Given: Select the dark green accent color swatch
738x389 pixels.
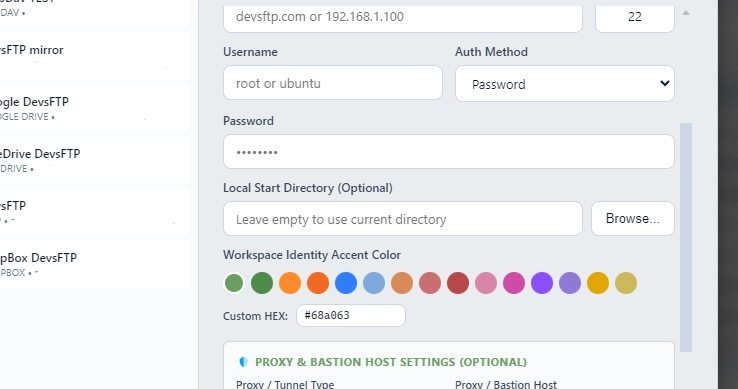Looking at the screenshot, I should pyautogui.click(x=262, y=283).
